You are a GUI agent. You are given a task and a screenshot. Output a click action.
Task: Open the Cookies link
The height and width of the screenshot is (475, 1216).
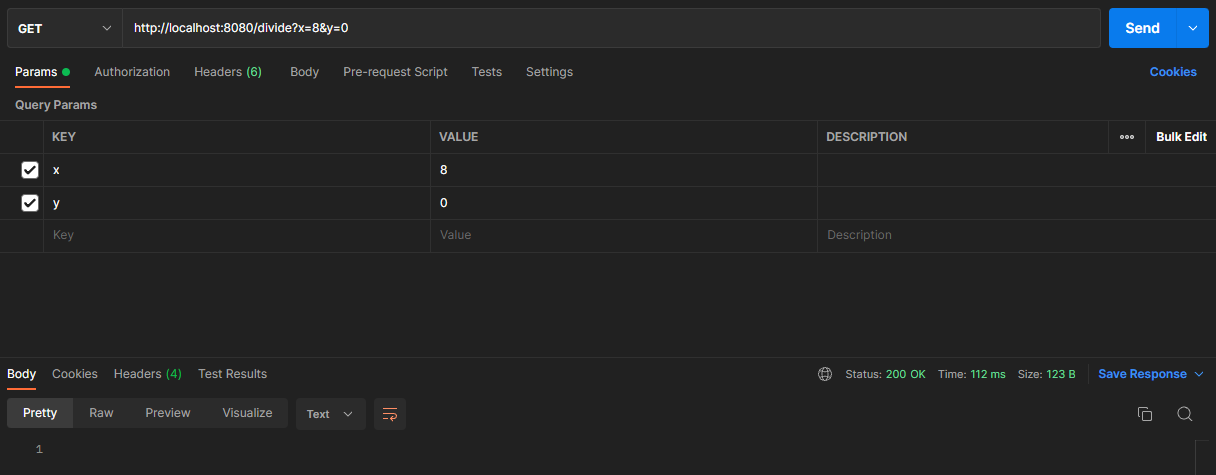[1173, 72]
